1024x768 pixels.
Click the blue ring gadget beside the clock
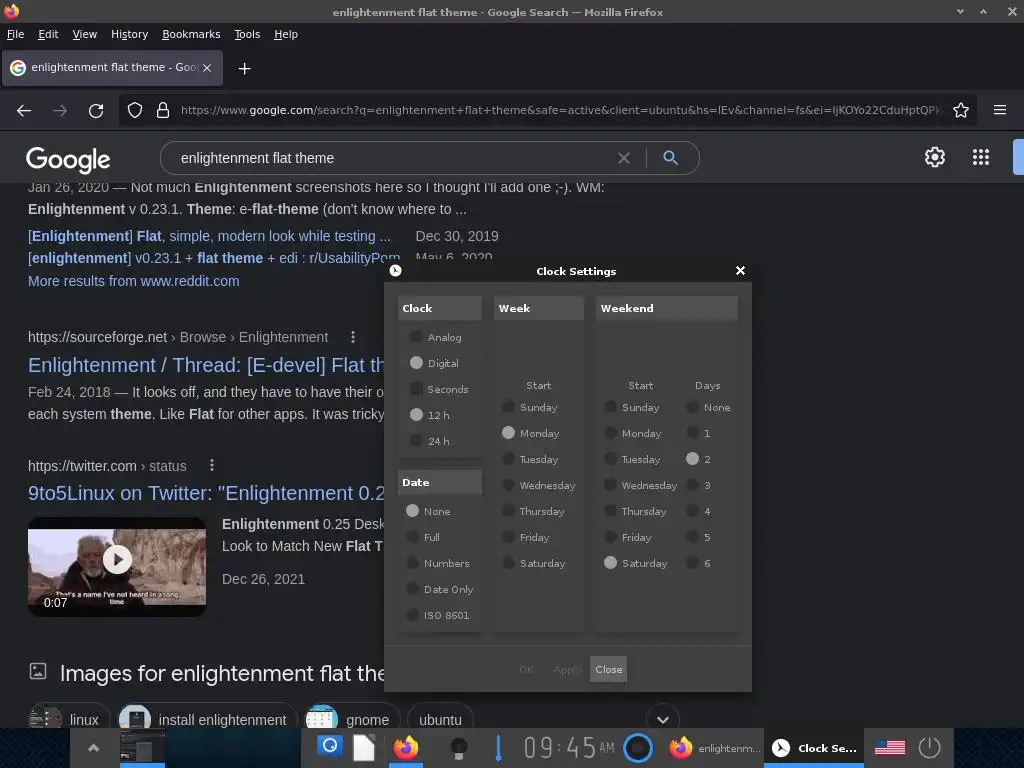tap(637, 748)
